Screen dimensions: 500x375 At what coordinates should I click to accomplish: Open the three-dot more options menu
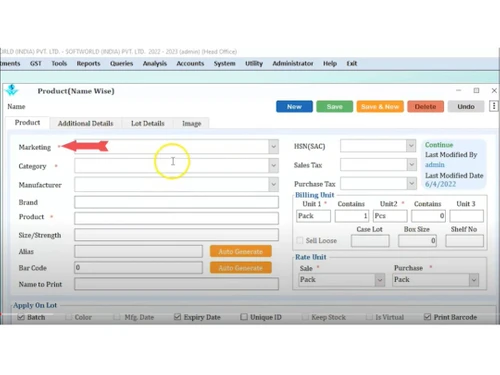pyautogui.click(x=494, y=106)
